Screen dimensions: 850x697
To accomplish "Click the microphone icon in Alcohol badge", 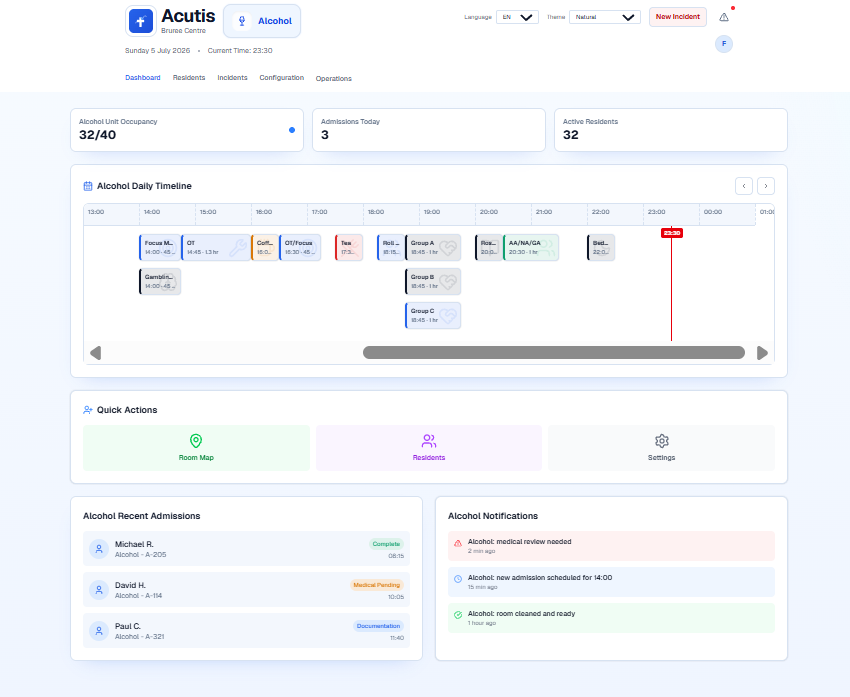I will click(242, 21).
